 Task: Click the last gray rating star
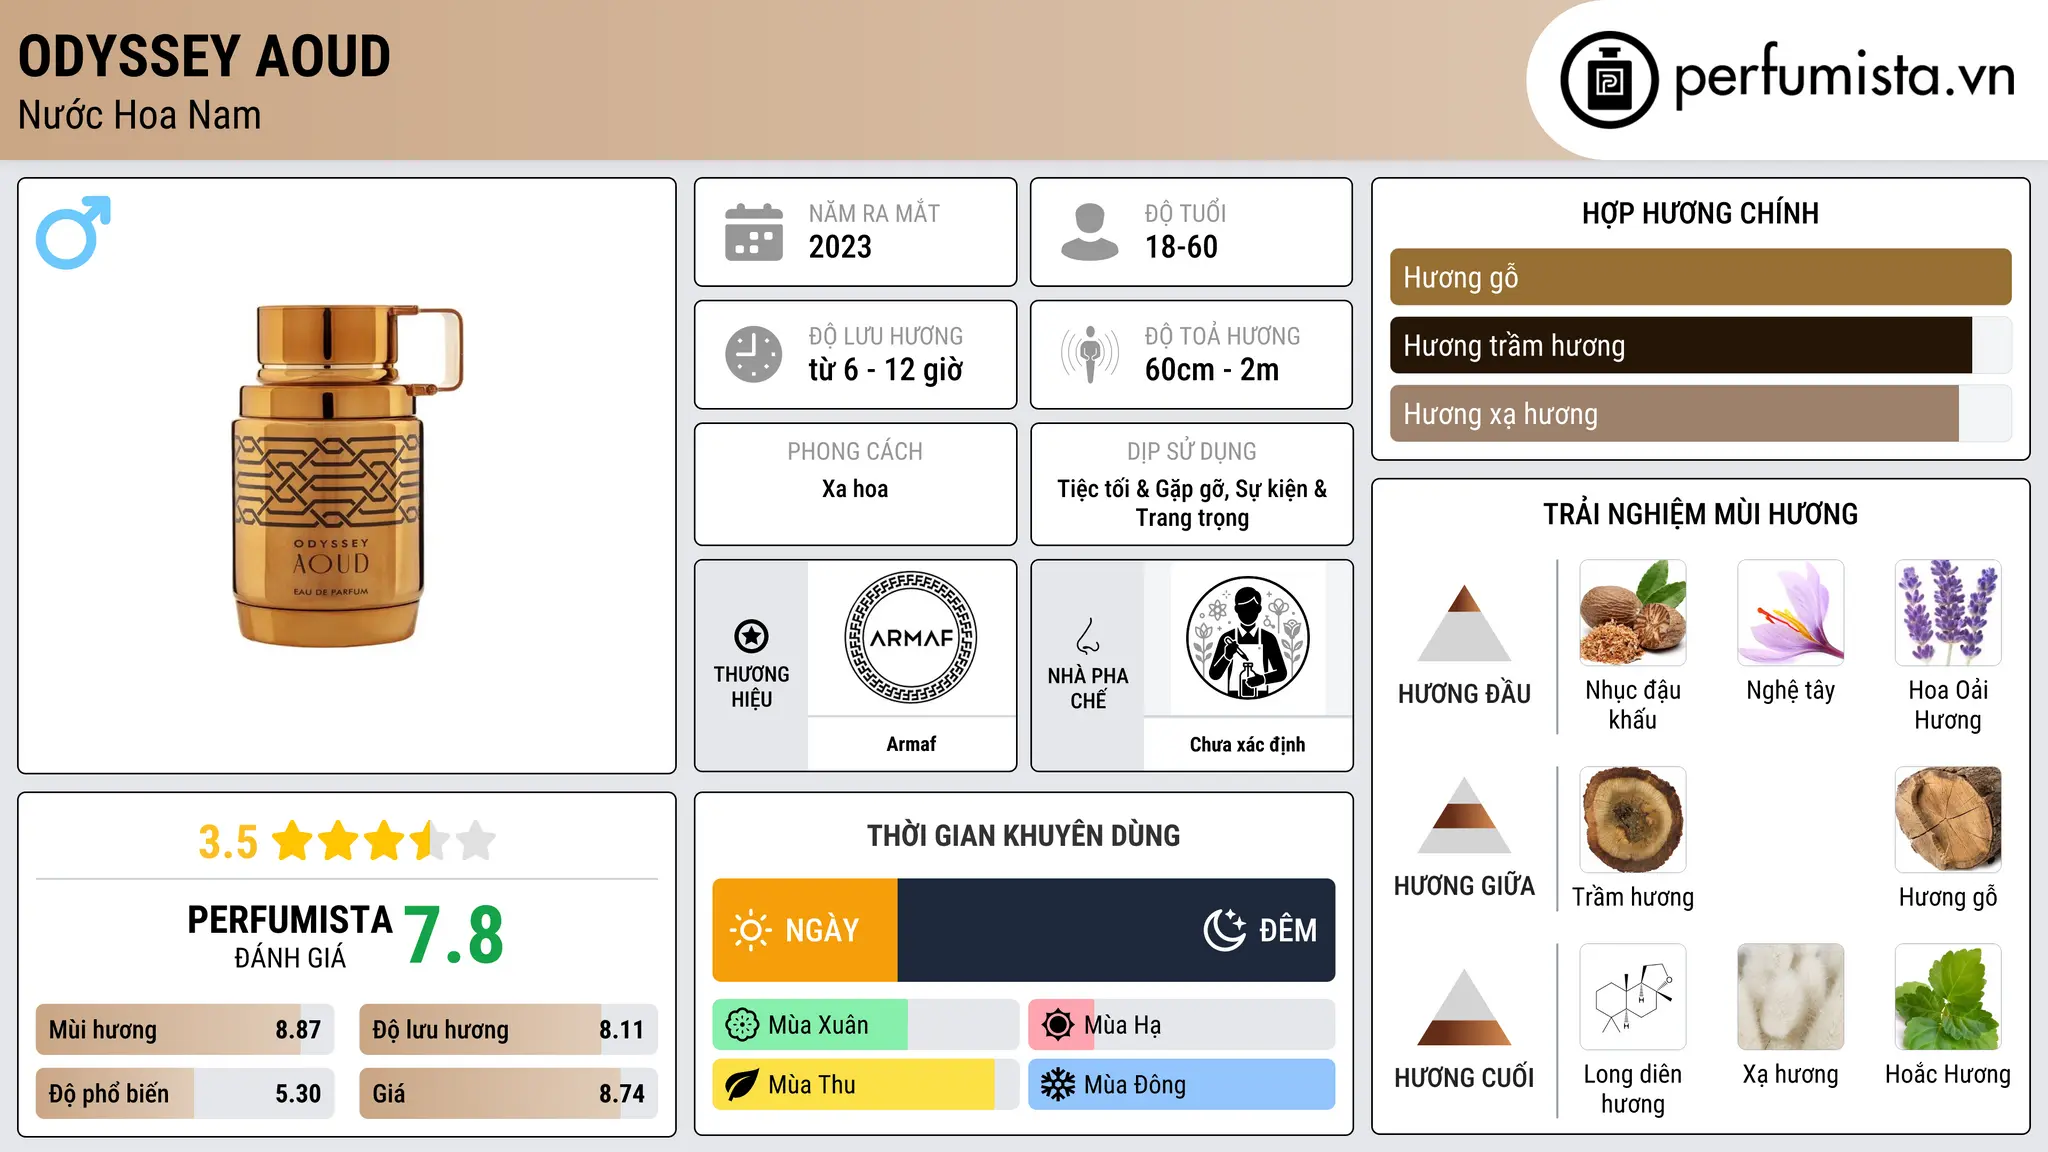(476, 841)
